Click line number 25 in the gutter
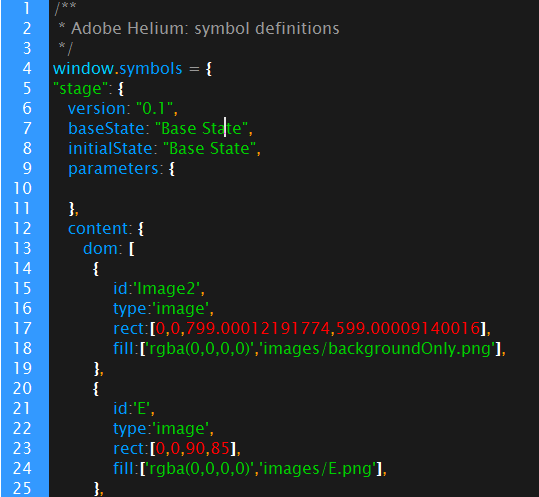The width and height of the screenshot is (539, 497). 22,488
